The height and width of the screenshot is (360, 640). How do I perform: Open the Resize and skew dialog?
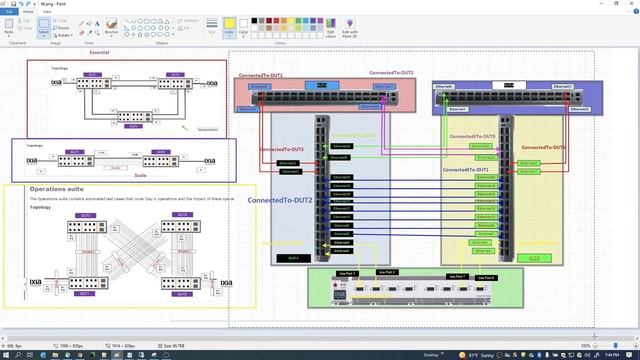[x=61, y=28]
